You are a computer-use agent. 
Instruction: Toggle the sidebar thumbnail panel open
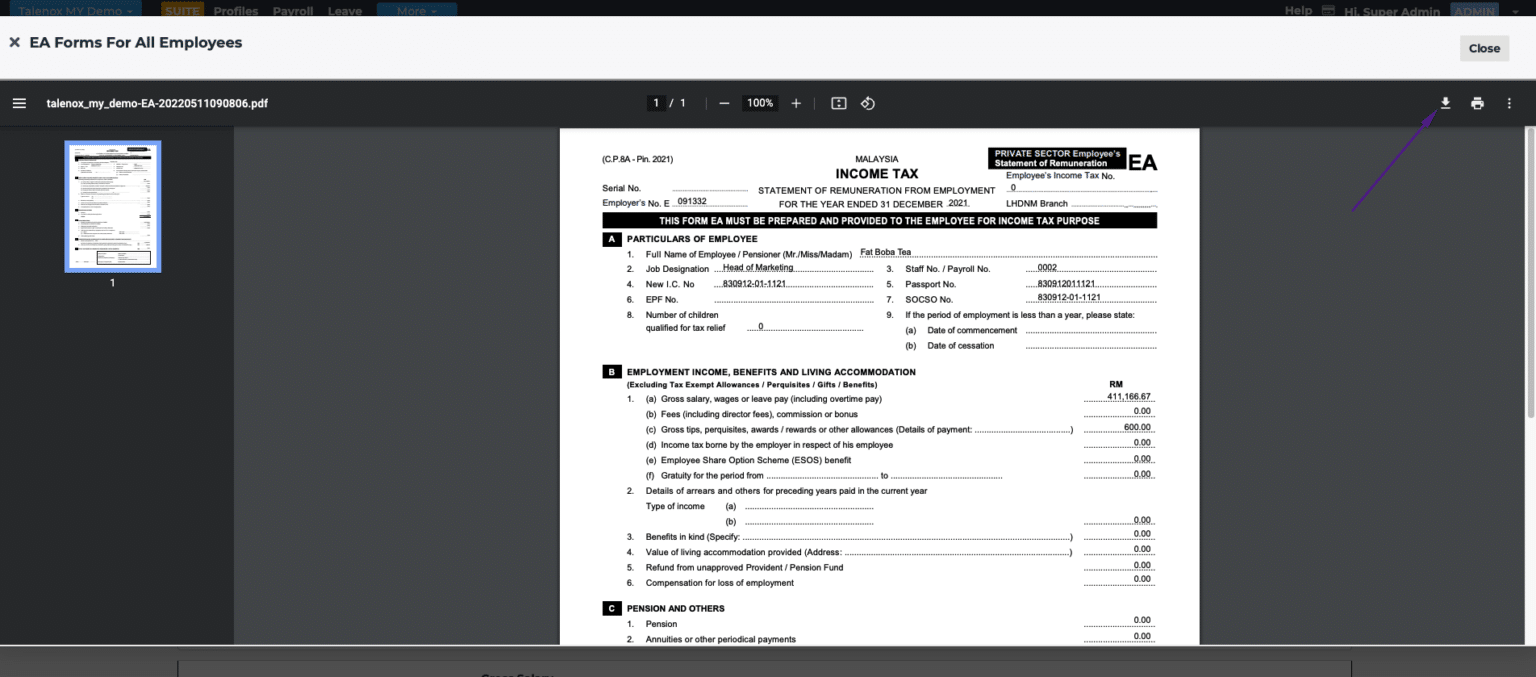(18, 102)
